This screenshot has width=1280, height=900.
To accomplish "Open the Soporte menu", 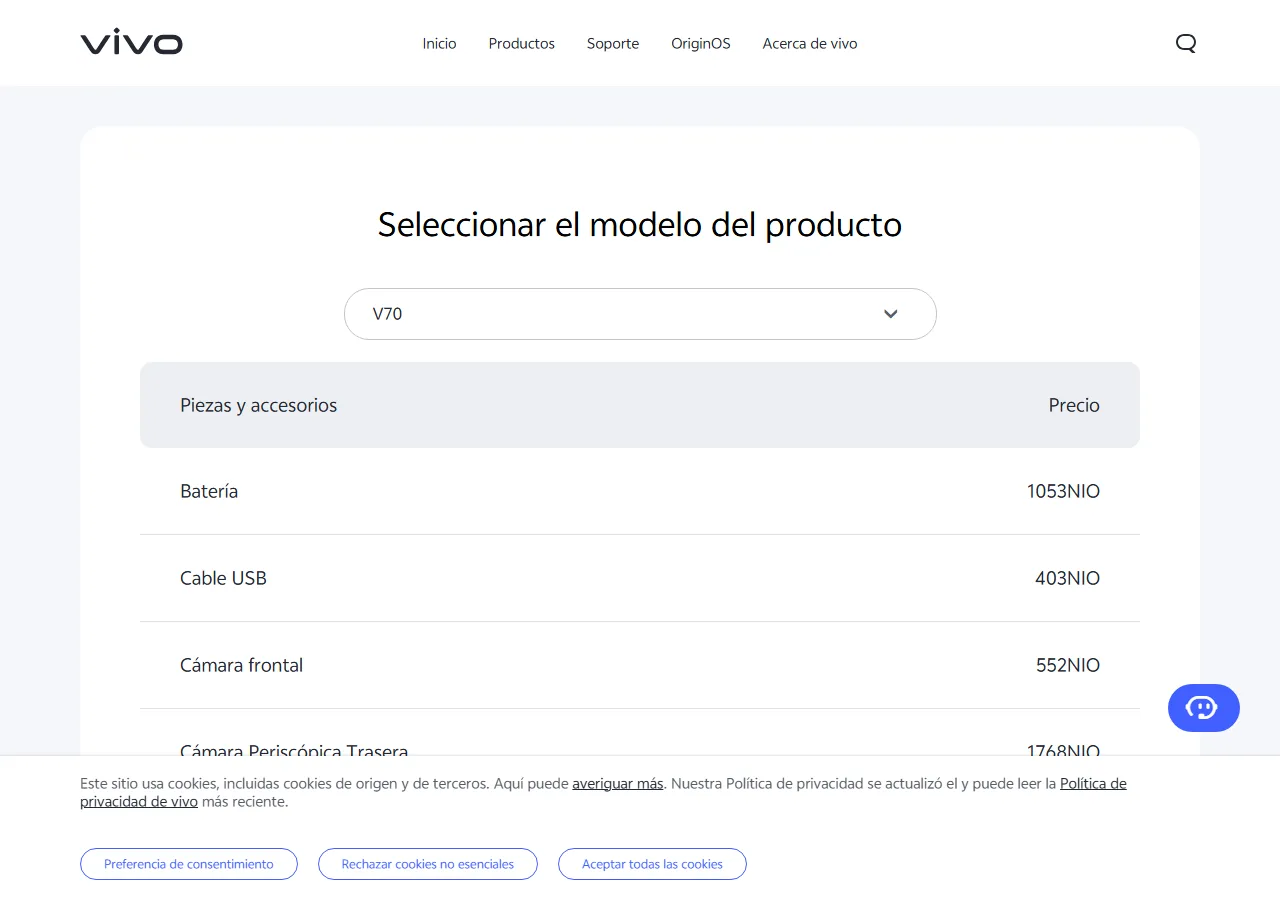I will (613, 43).
